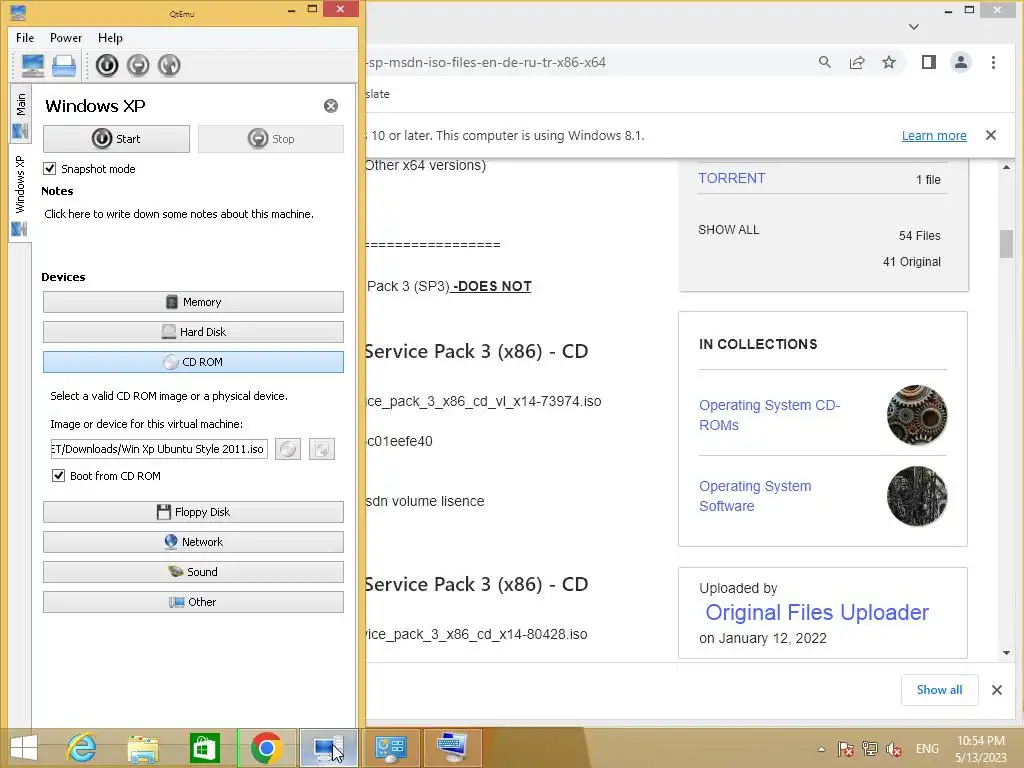Close the Chrome downloads bar

tap(997, 690)
